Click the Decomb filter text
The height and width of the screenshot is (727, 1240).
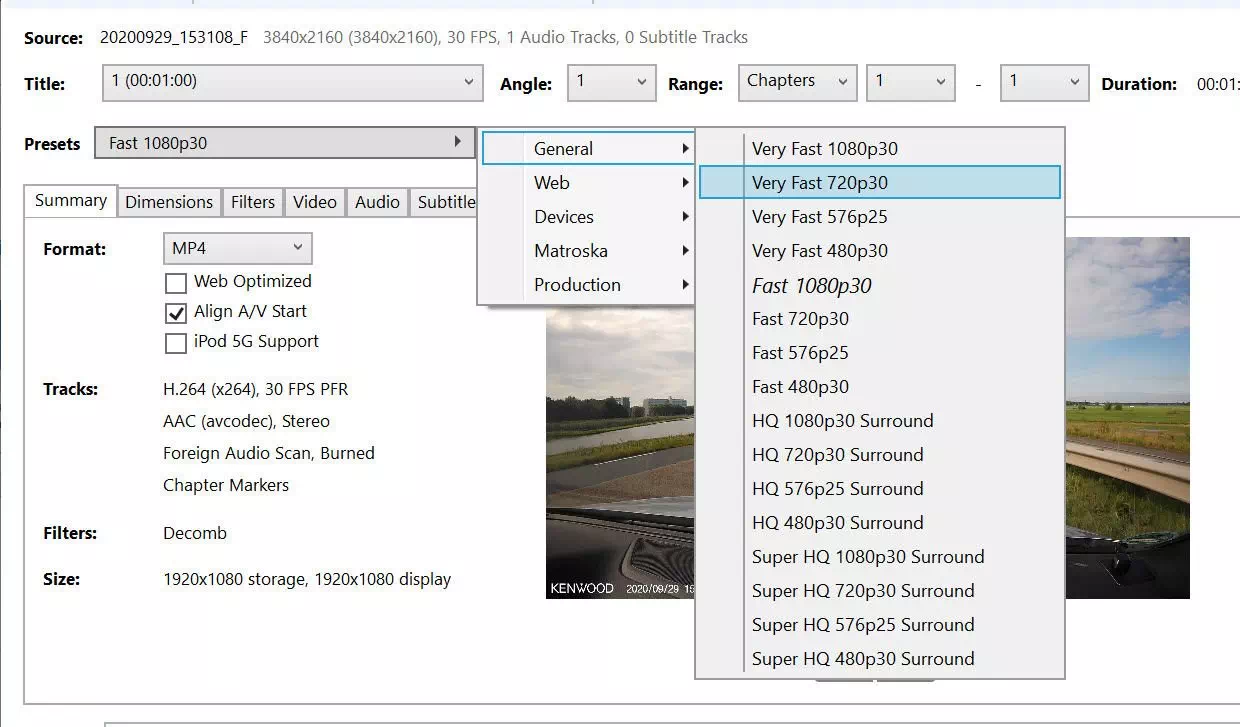(x=195, y=533)
